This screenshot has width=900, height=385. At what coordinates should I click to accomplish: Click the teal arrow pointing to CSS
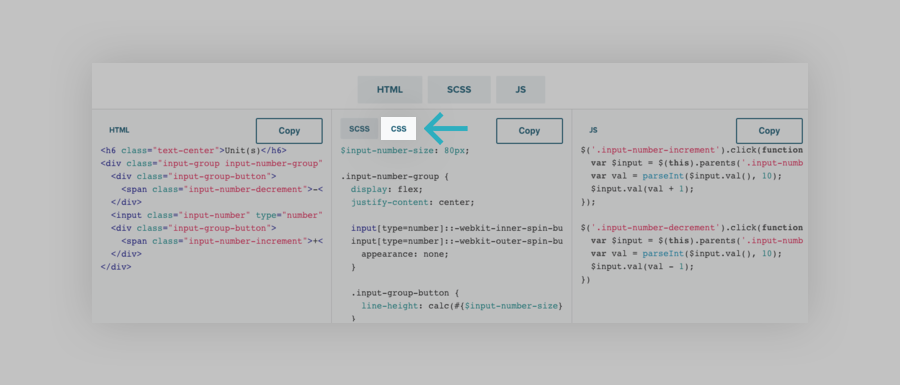pyautogui.click(x=447, y=128)
